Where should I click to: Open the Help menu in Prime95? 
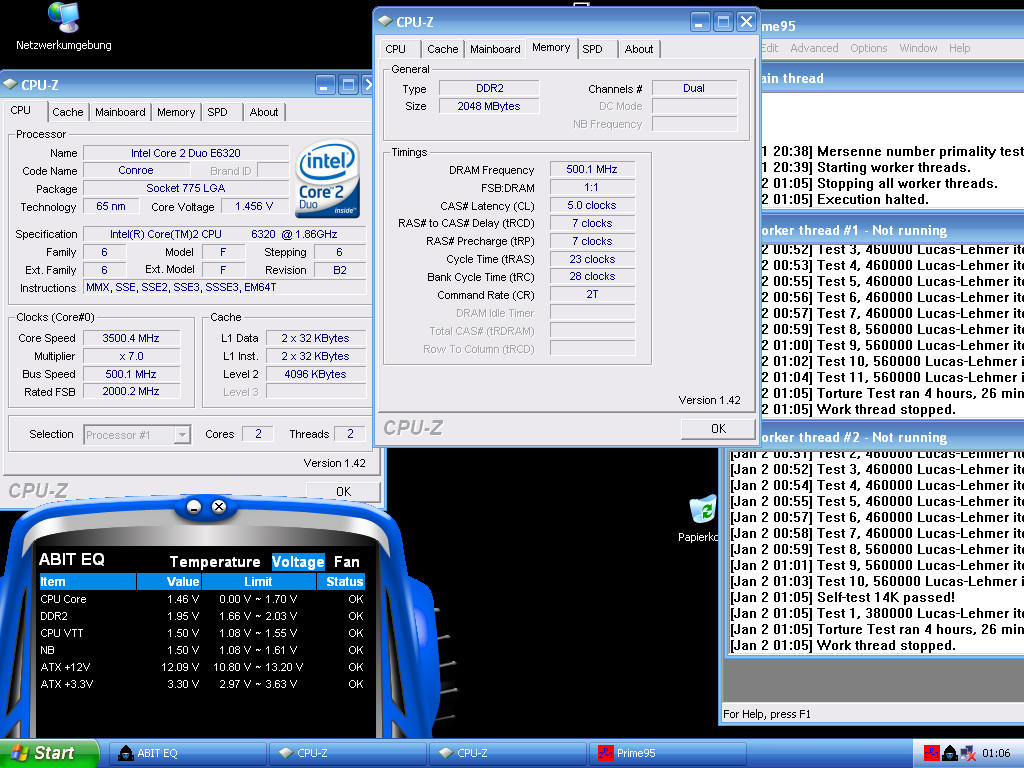point(959,48)
